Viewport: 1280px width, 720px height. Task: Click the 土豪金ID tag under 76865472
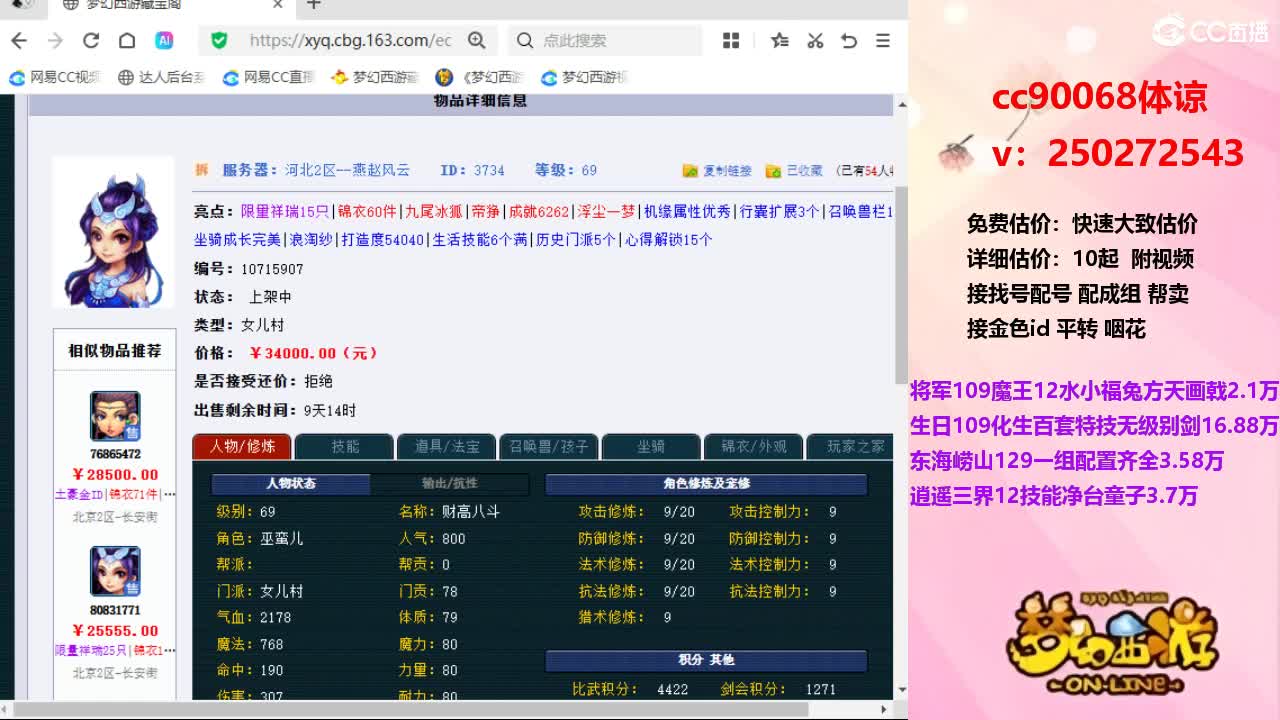(x=79, y=494)
